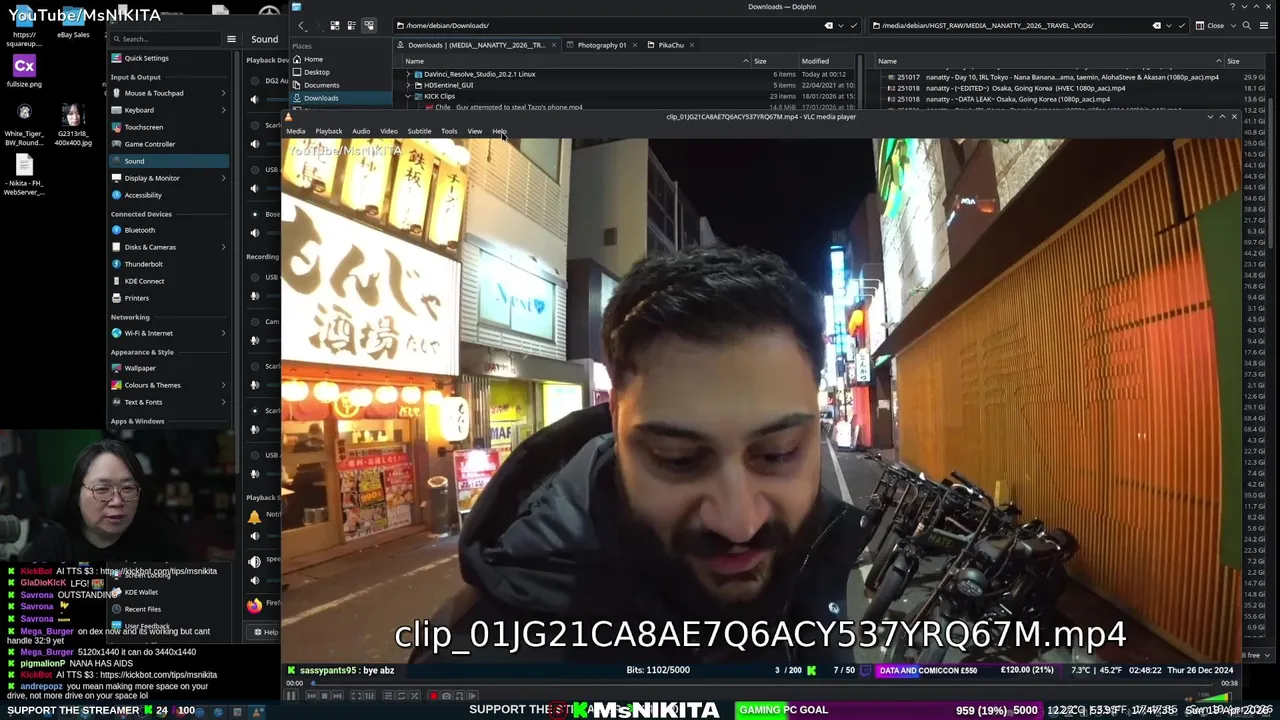The width and height of the screenshot is (1280, 720).
Task: Open Bluetooth settings
Action: (x=168, y=230)
